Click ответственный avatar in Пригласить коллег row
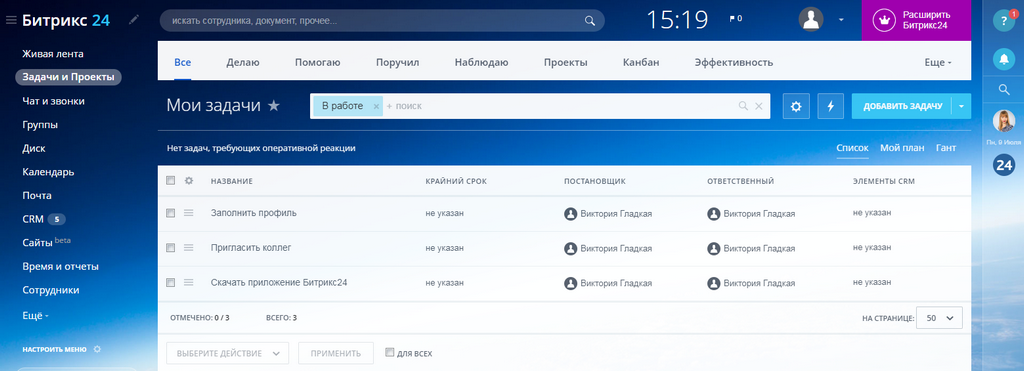 click(714, 248)
